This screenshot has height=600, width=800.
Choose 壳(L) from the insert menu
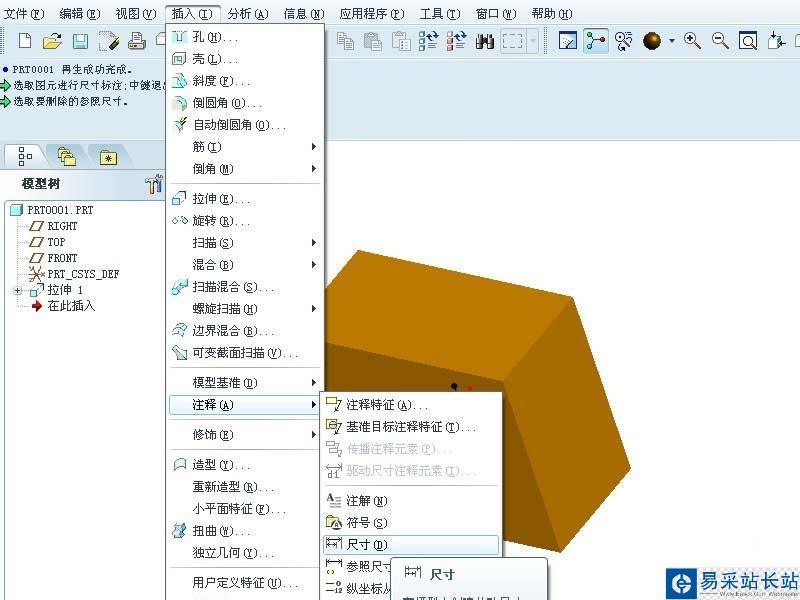click(x=245, y=59)
